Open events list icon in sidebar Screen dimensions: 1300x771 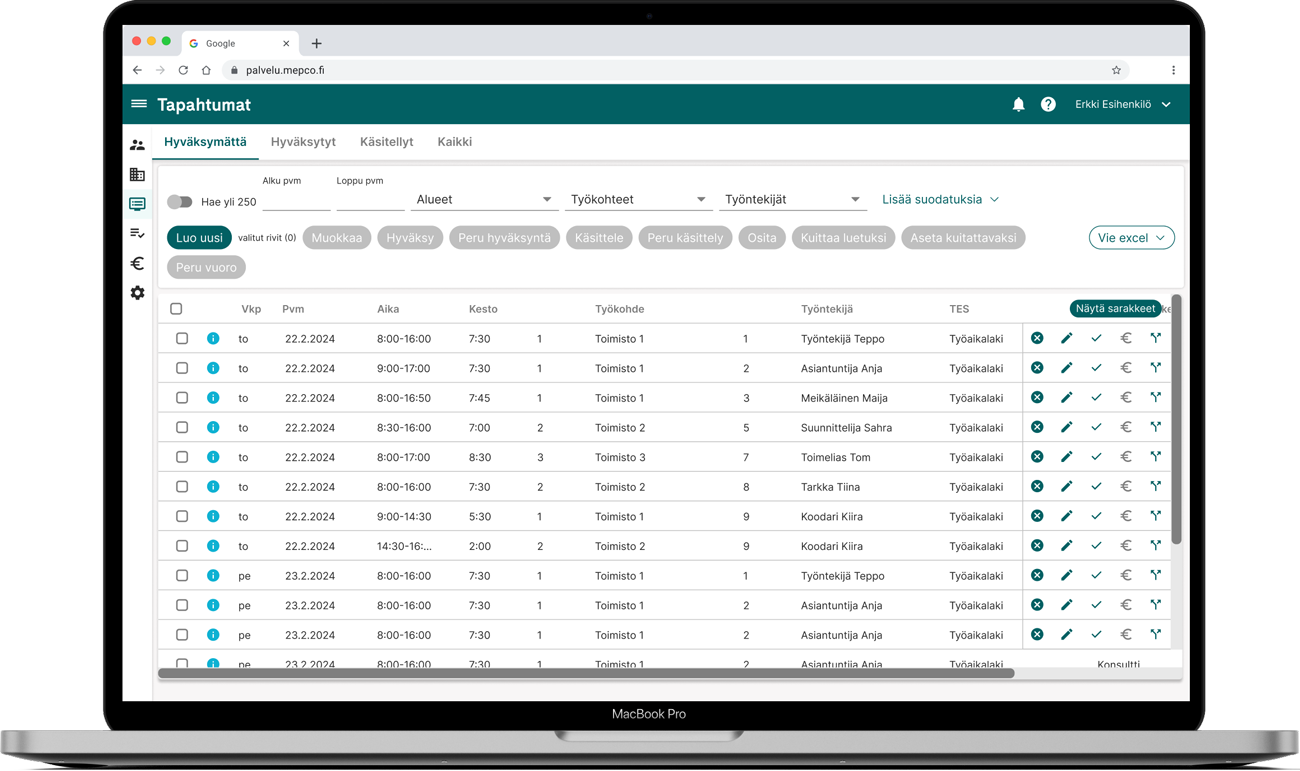[x=138, y=204]
